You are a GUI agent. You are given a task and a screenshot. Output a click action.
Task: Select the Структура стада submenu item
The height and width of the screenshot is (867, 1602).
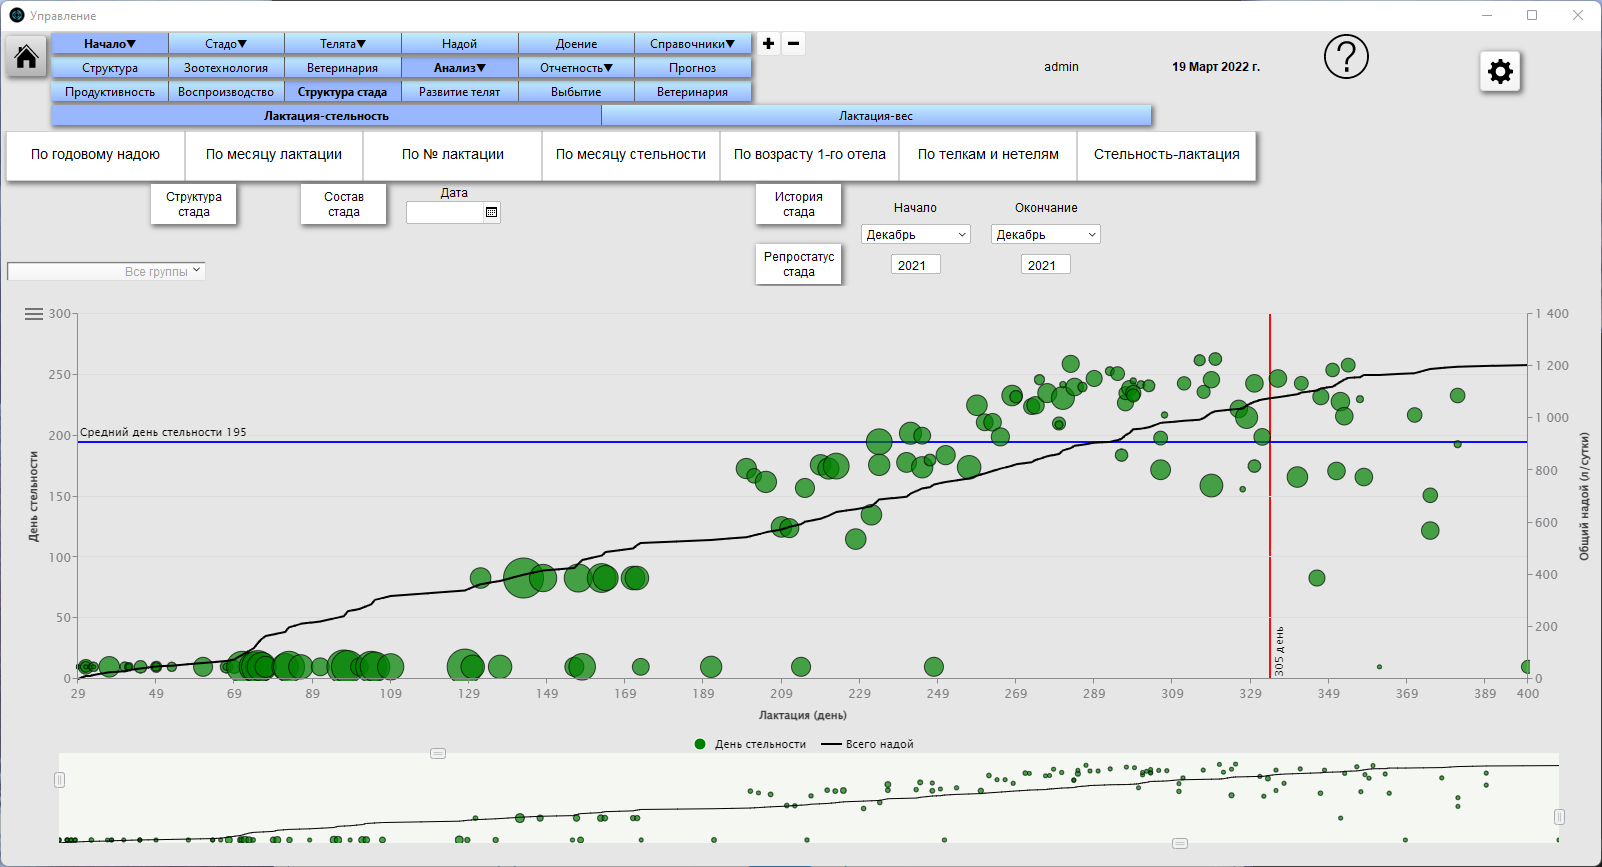[x=343, y=92]
